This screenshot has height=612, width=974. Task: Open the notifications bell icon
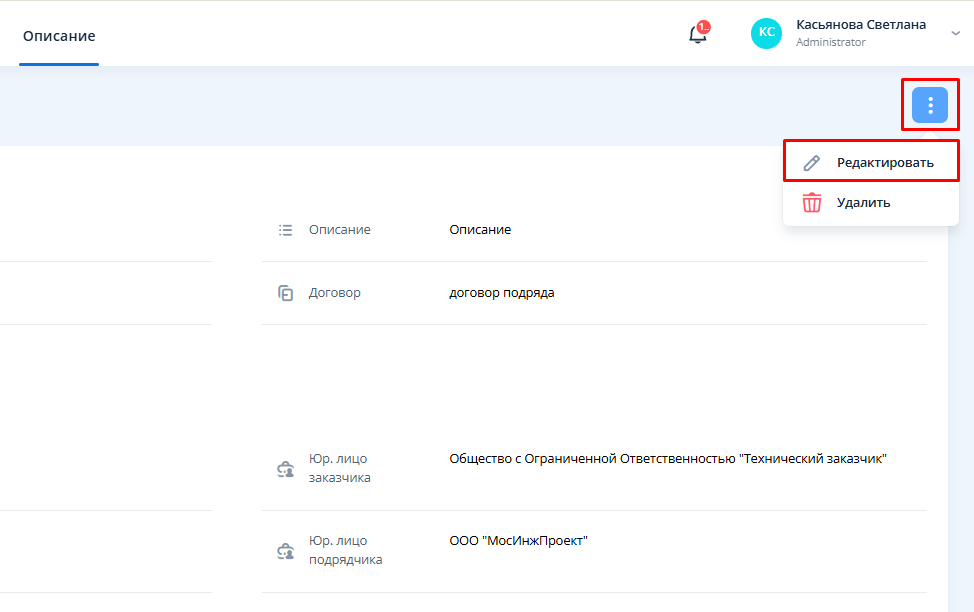(697, 35)
